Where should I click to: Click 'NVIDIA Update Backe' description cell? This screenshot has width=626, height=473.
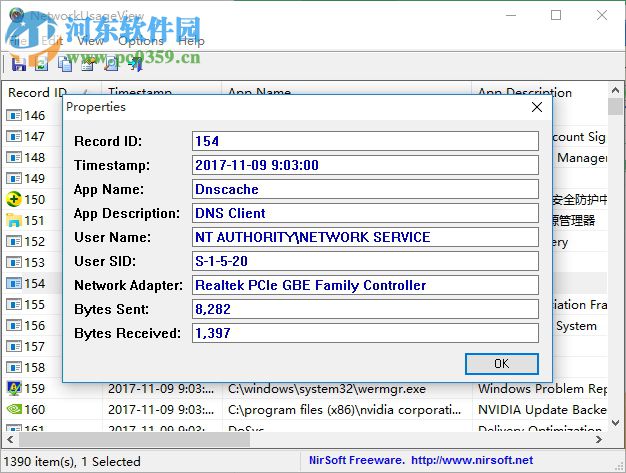(542, 410)
